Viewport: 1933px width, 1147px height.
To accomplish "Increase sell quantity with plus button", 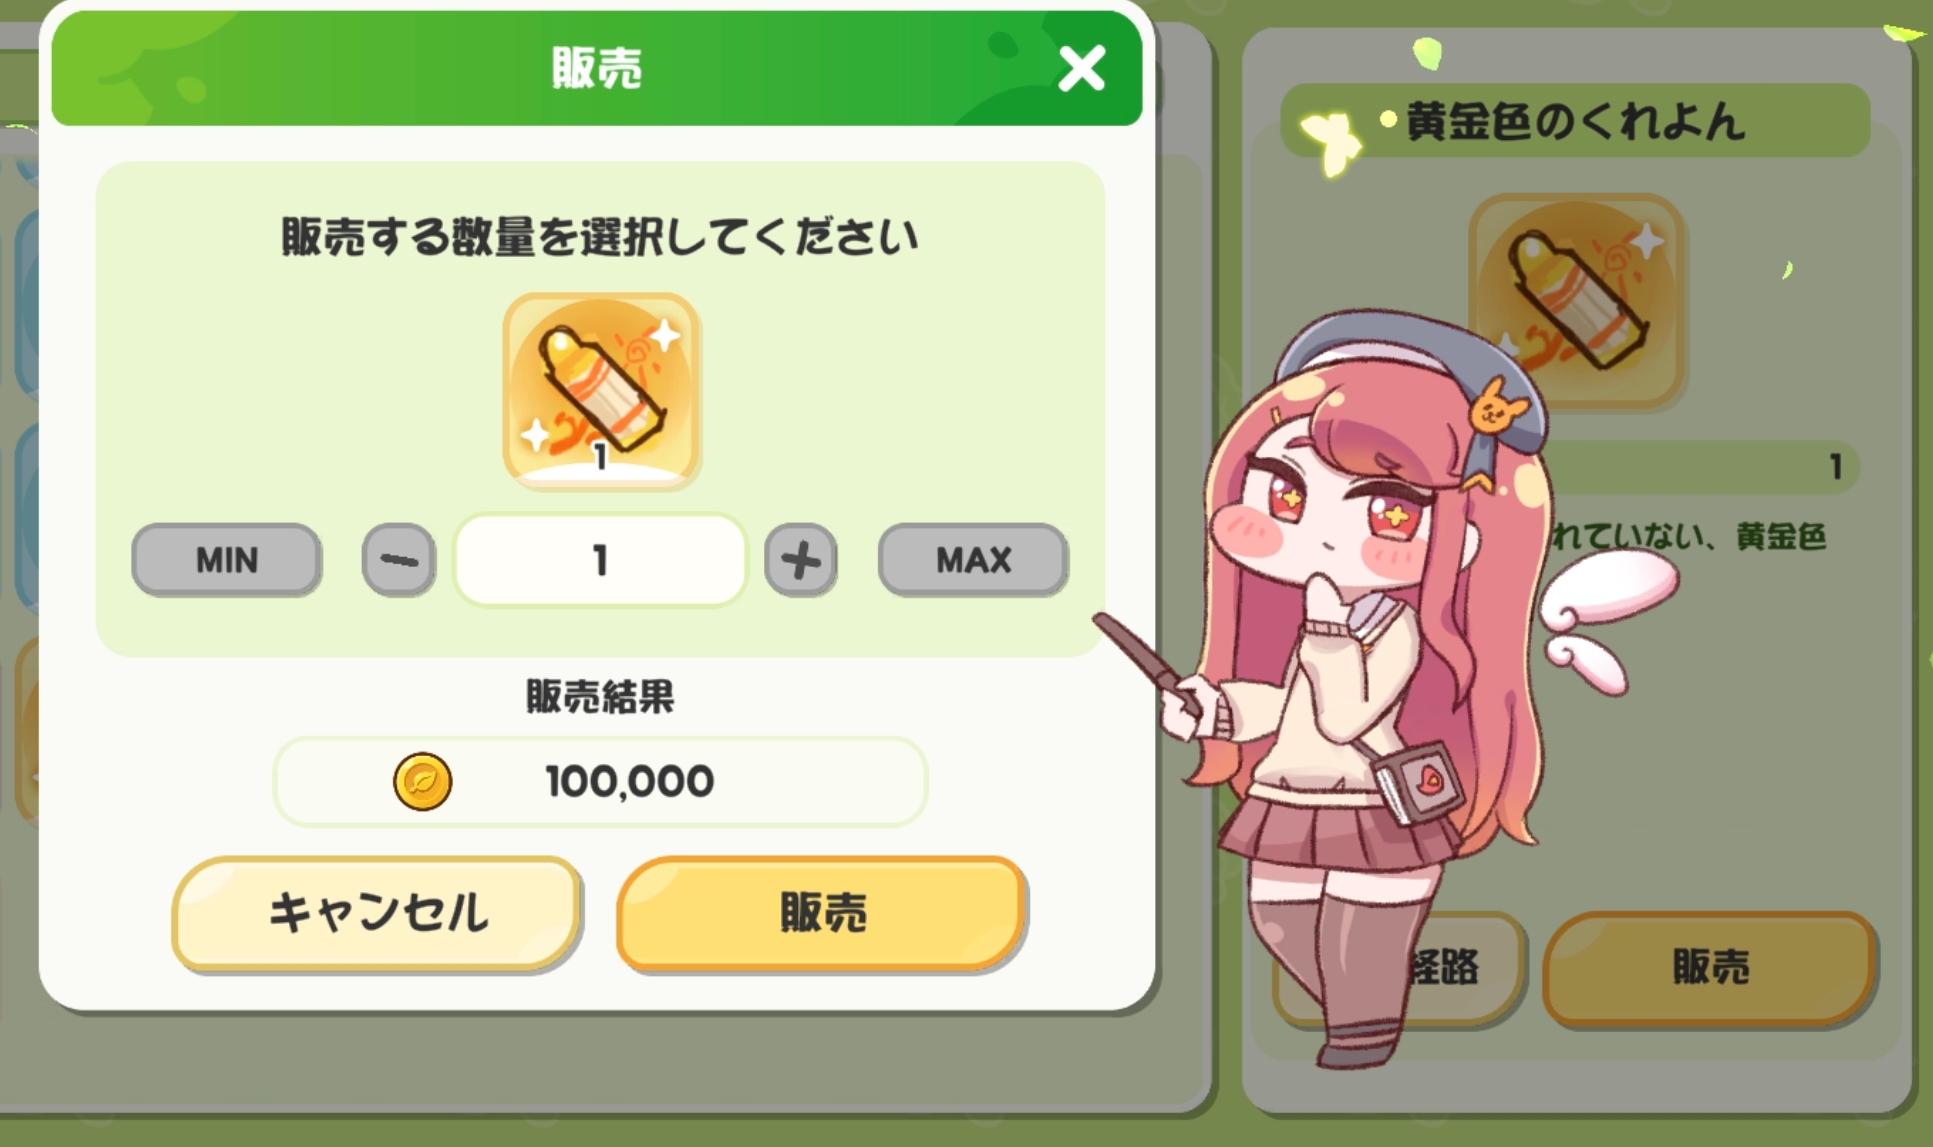I will tap(800, 560).
